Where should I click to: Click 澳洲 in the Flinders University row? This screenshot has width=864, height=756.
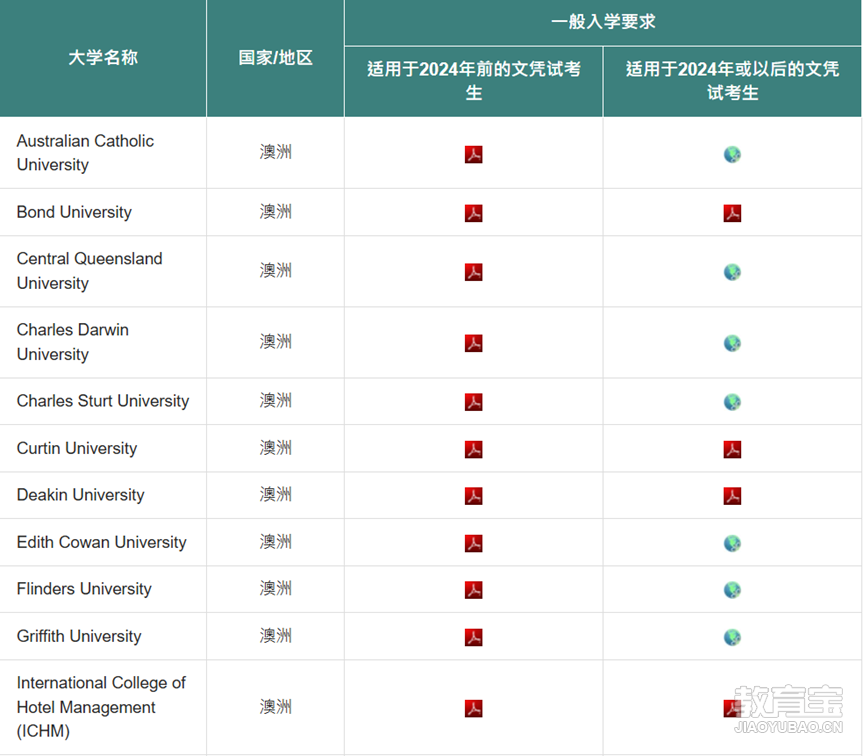click(276, 588)
